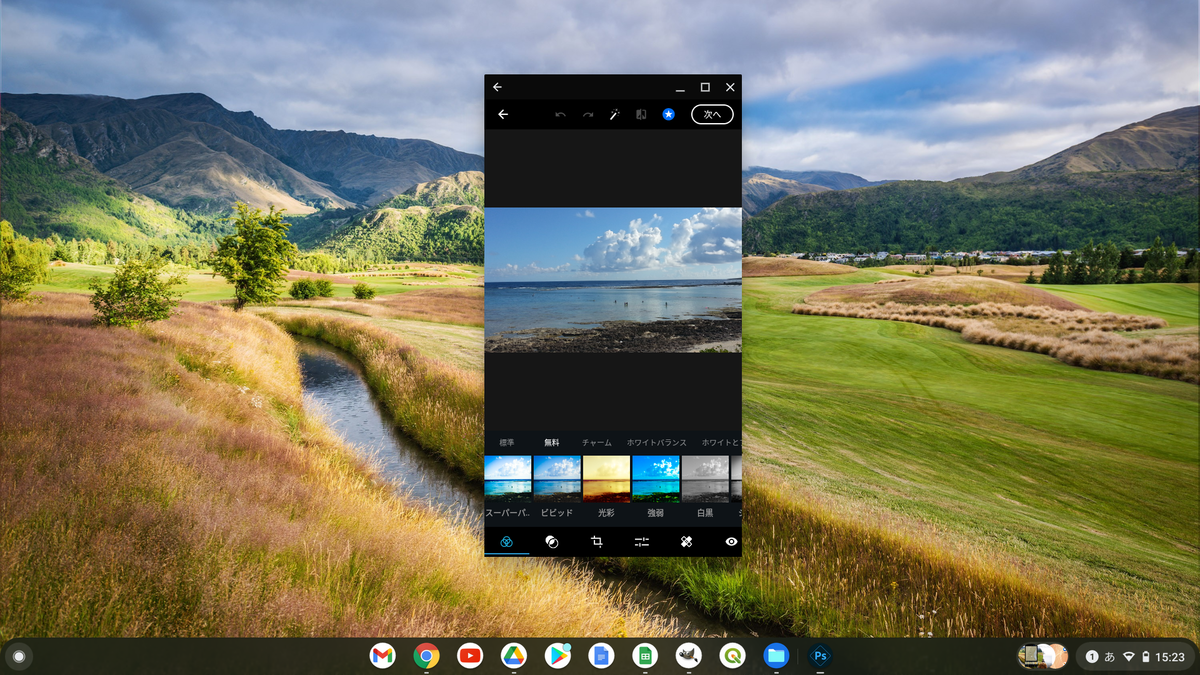Switch to the チャーム filter category

597,442
